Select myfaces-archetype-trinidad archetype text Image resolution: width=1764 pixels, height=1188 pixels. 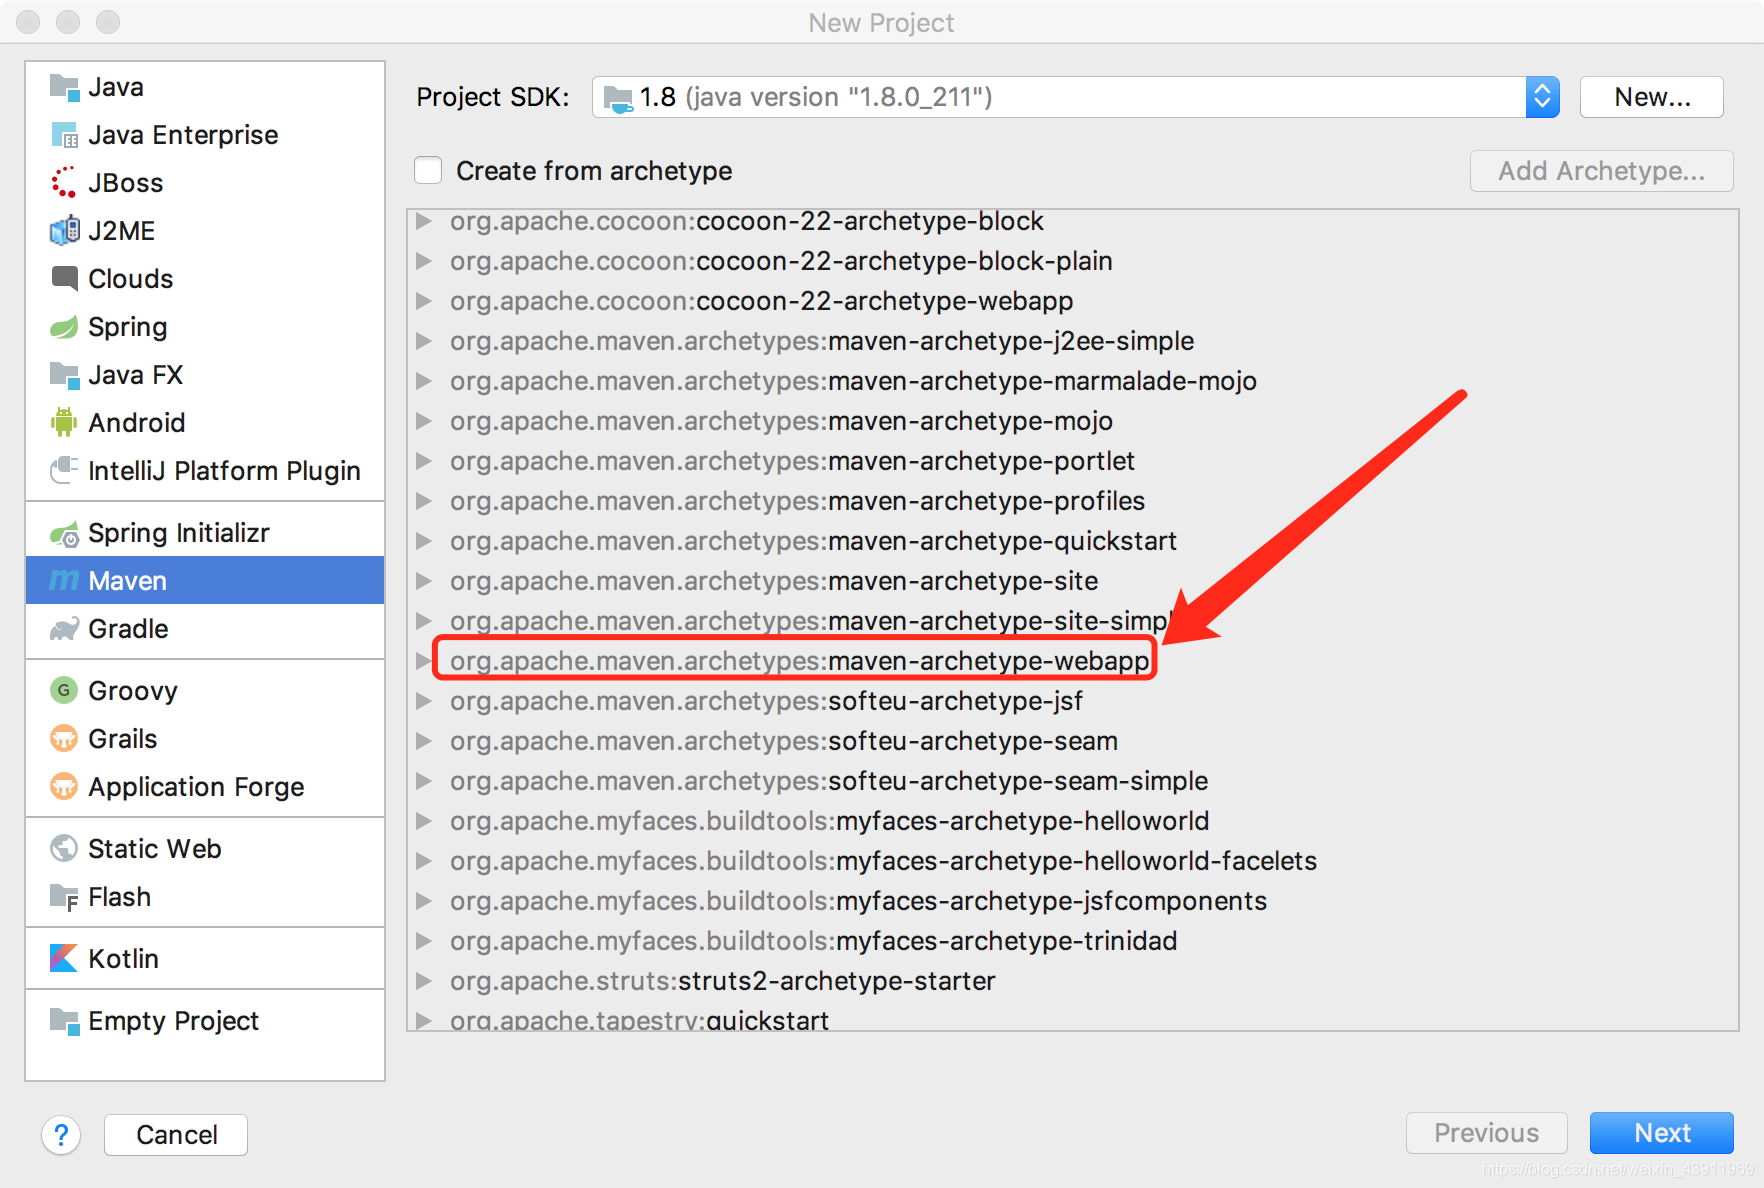813,941
